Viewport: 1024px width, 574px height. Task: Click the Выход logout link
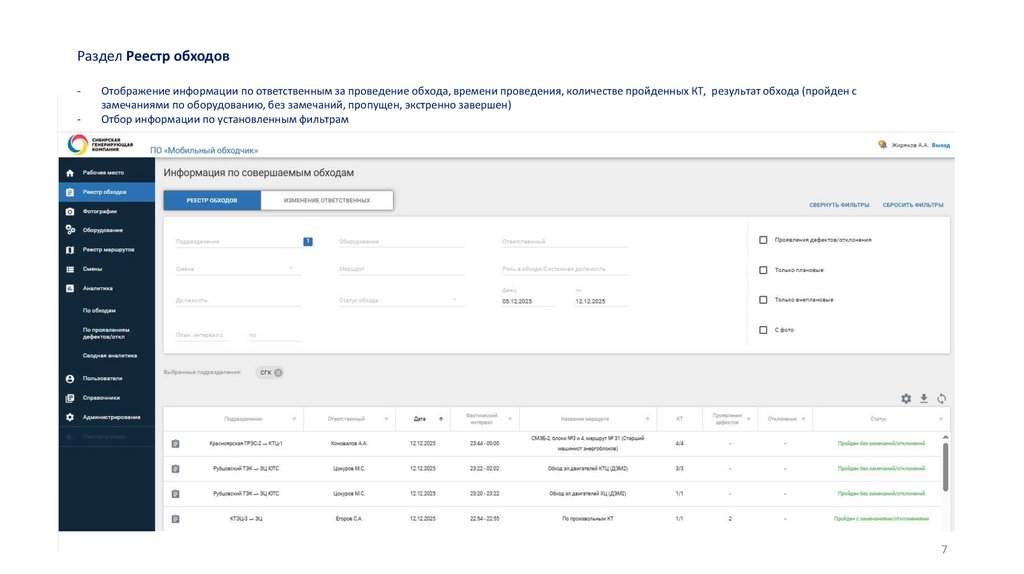(x=941, y=145)
